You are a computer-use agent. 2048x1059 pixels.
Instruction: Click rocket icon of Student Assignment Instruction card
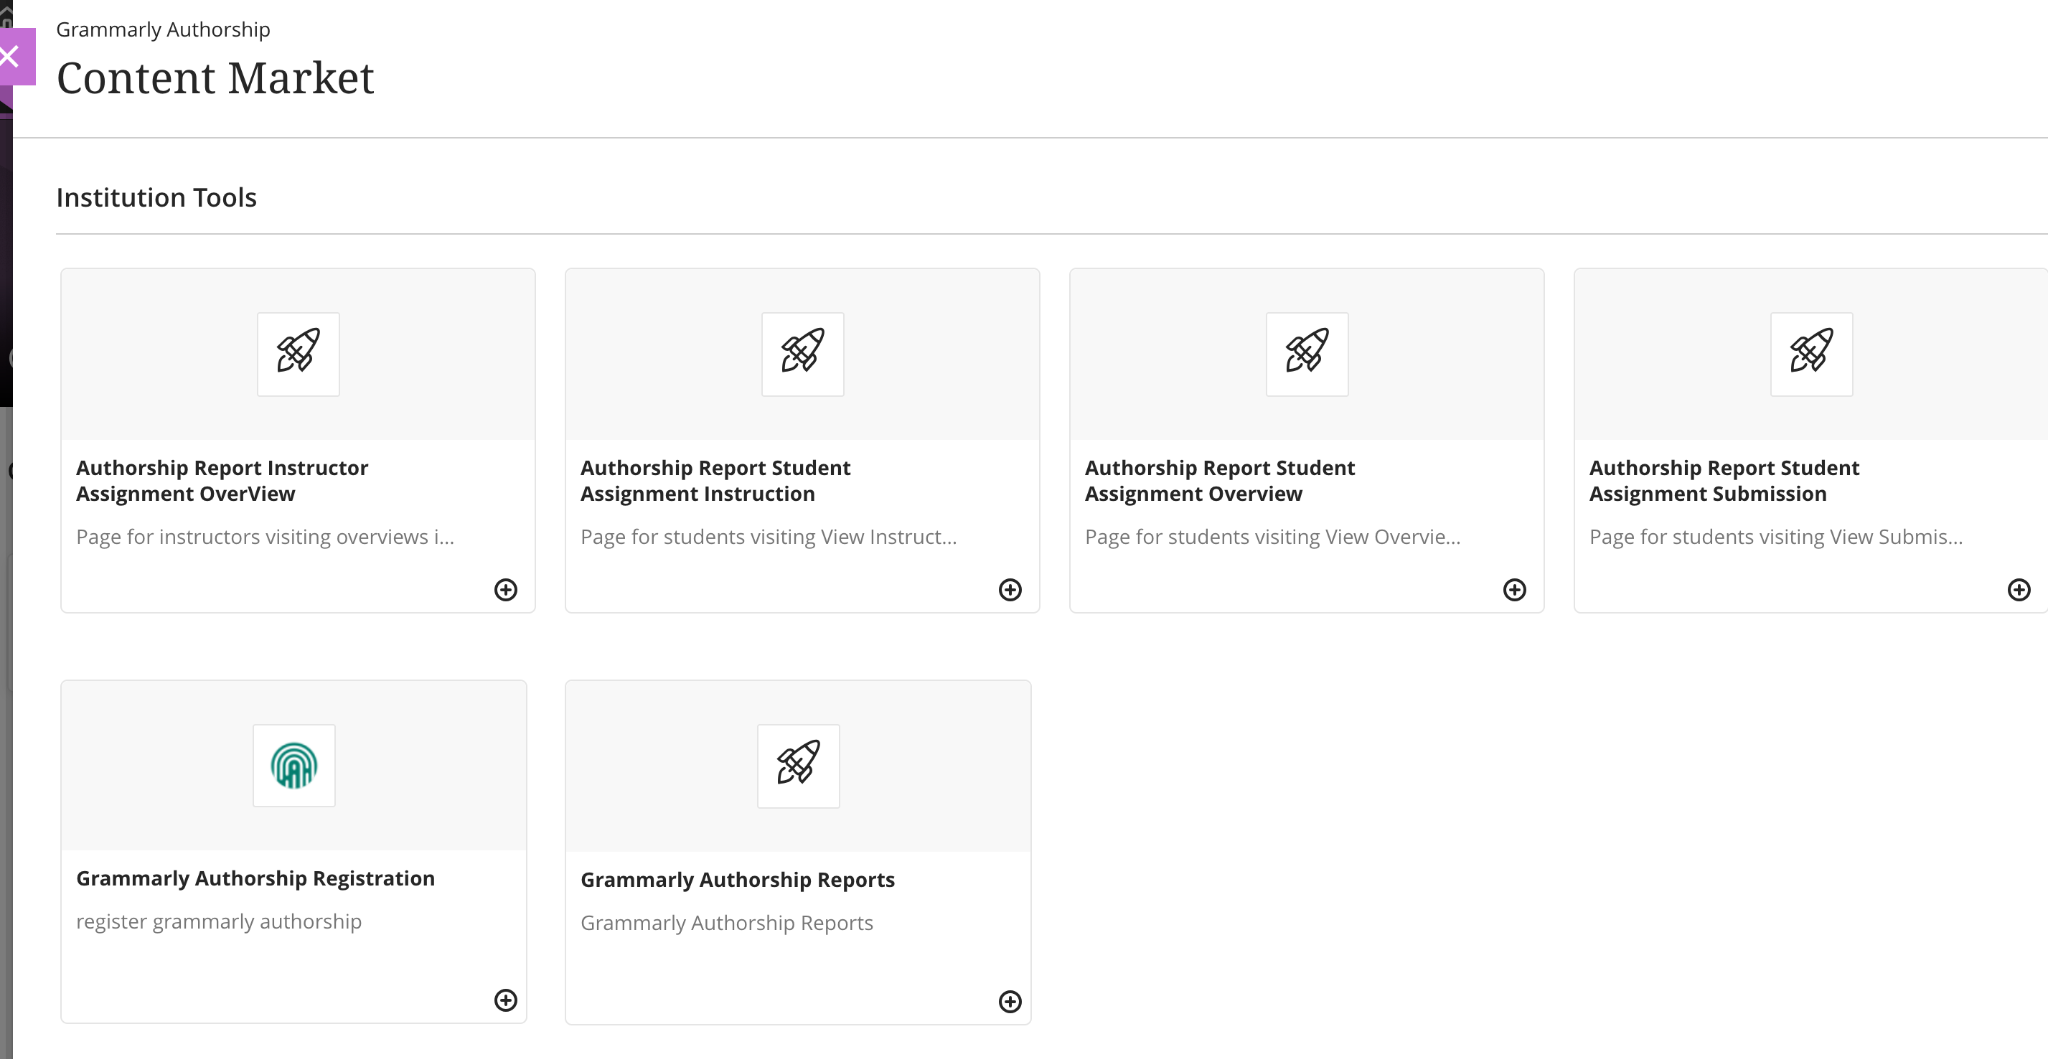click(803, 354)
